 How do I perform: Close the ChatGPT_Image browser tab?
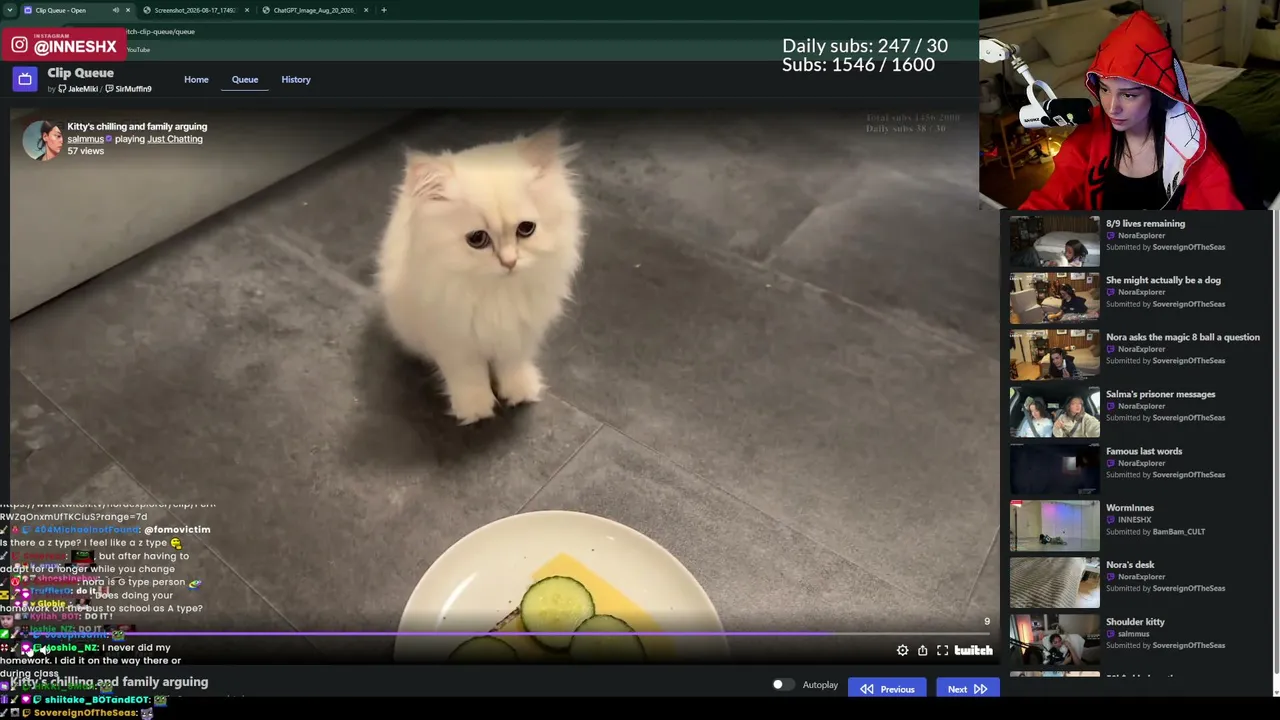[x=366, y=10]
